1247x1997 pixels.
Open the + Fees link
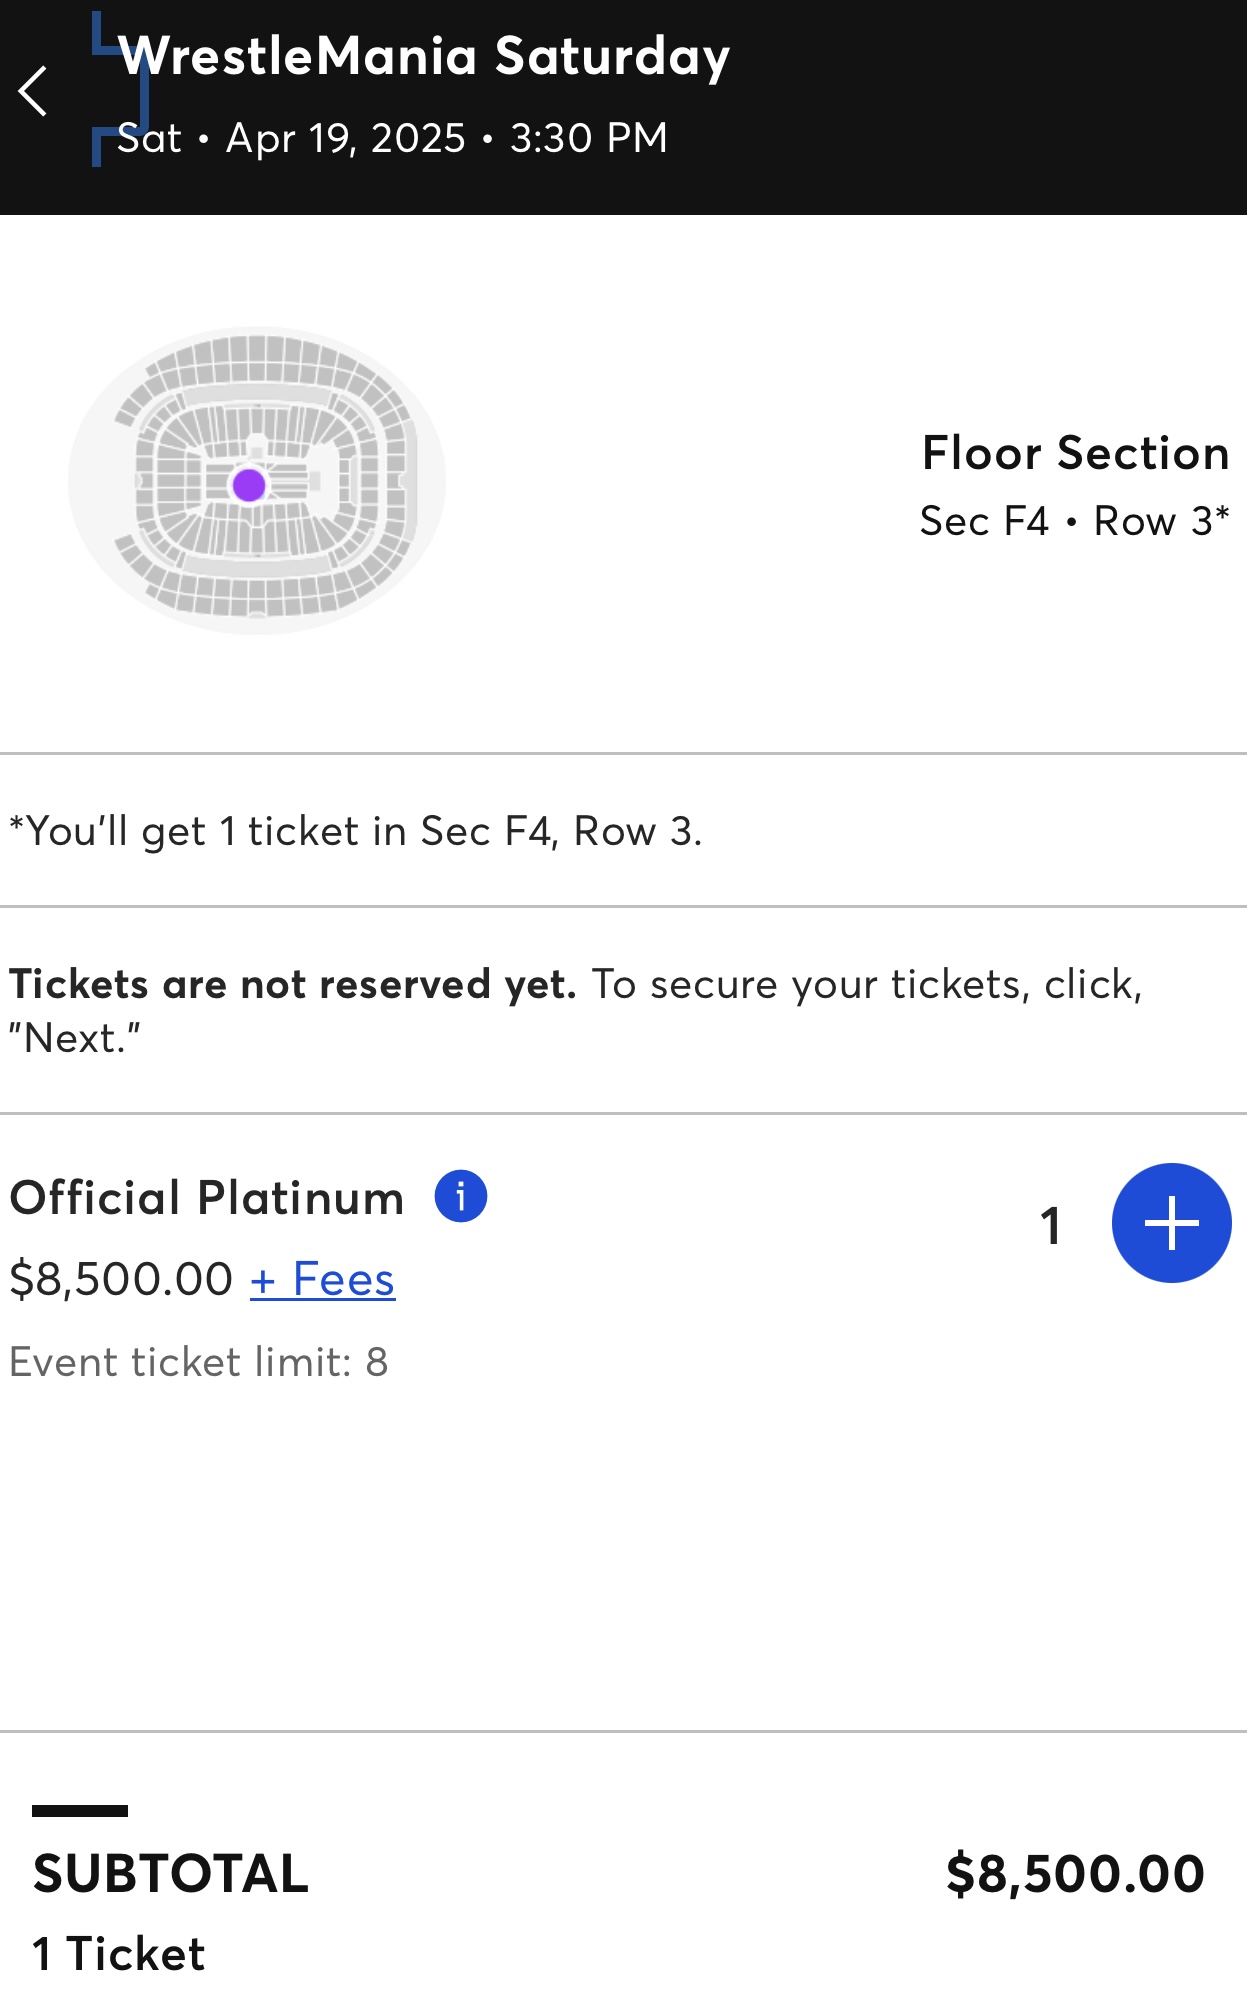[x=322, y=1280]
